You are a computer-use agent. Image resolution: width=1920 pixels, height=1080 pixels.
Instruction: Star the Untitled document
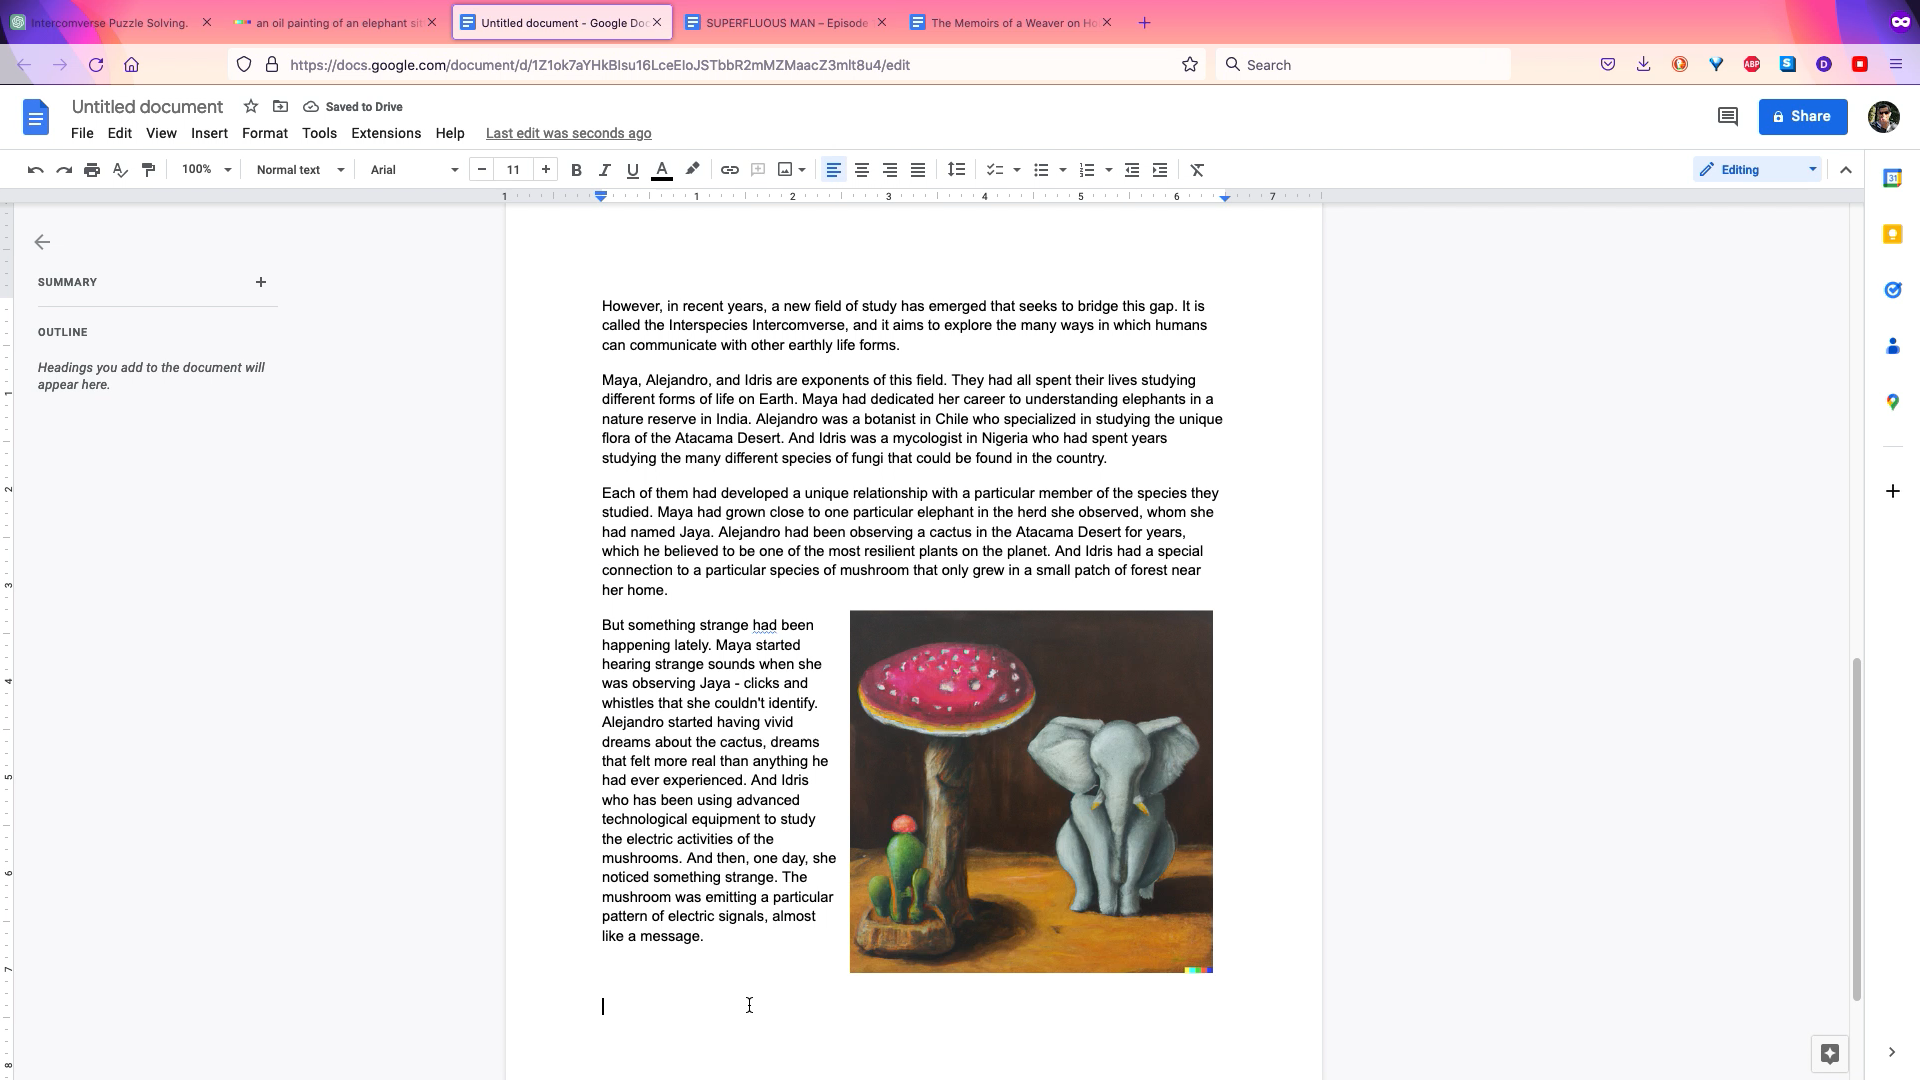pyautogui.click(x=251, y=106)
